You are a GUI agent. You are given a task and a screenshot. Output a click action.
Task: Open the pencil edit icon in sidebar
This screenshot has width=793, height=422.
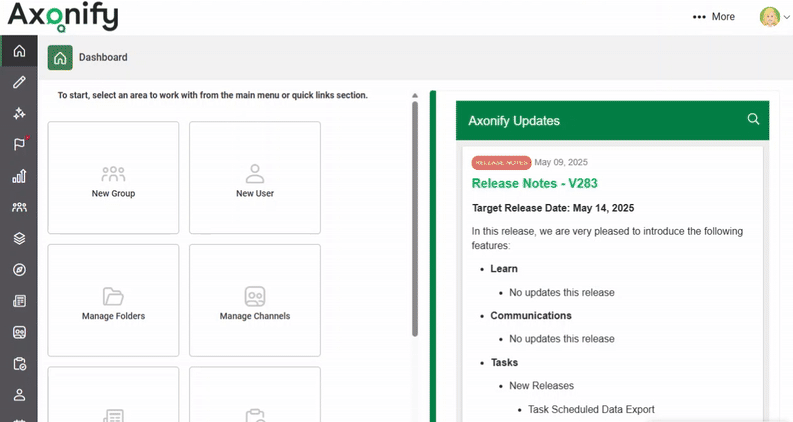[x=19, y=83]
